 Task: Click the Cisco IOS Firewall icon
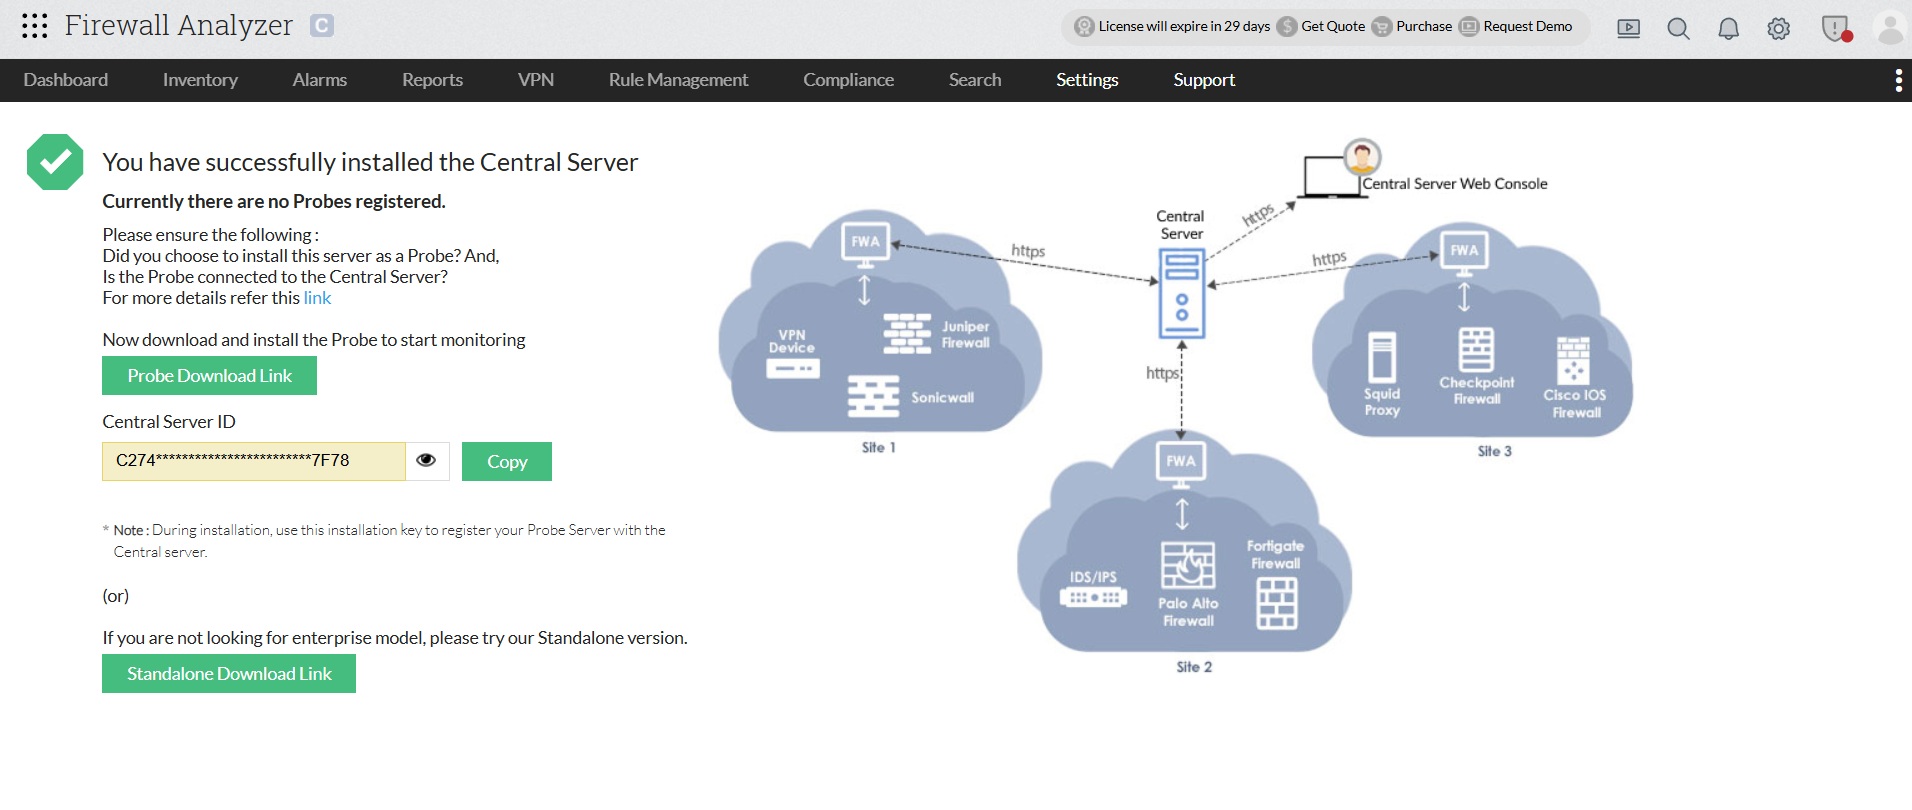(x=1573, y=361)
